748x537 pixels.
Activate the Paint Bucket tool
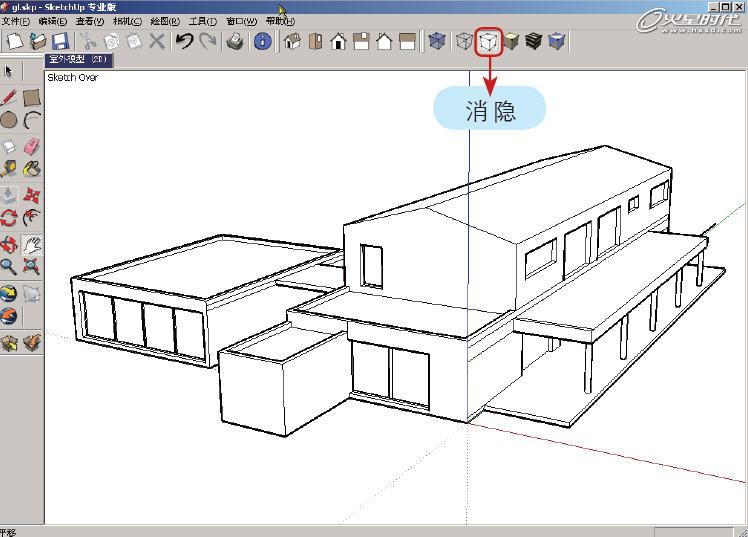(x=32, y=170)
